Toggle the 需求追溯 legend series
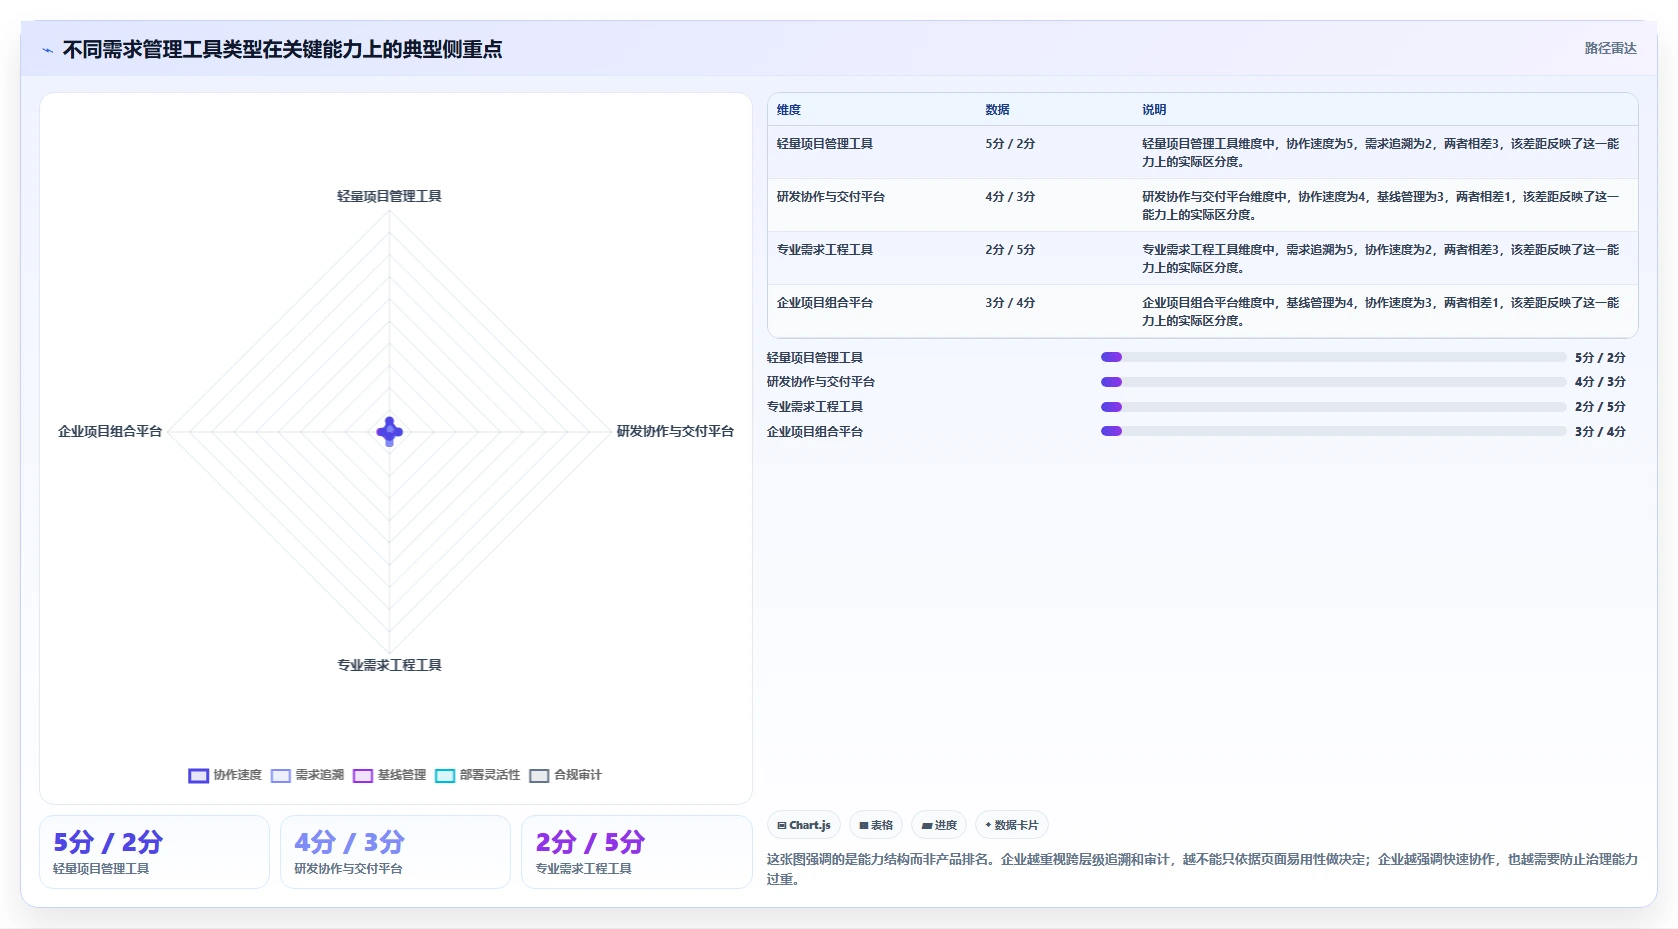Screen dimensions: 1678x929 pos(307,775)
